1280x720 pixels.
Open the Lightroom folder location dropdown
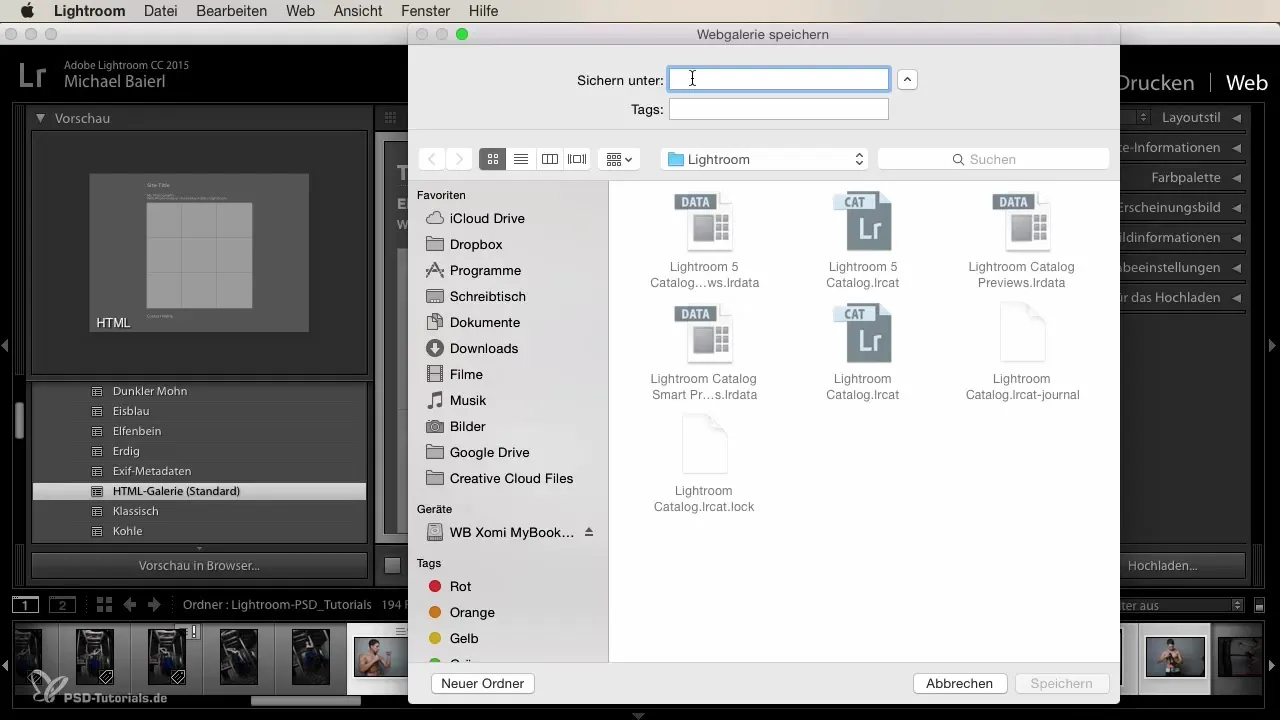[x=765, y=159]
